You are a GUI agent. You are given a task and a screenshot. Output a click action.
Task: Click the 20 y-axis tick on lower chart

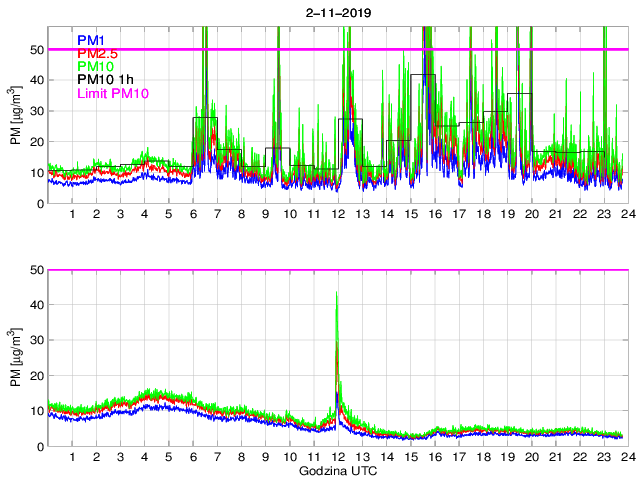(x=35, y=376)
